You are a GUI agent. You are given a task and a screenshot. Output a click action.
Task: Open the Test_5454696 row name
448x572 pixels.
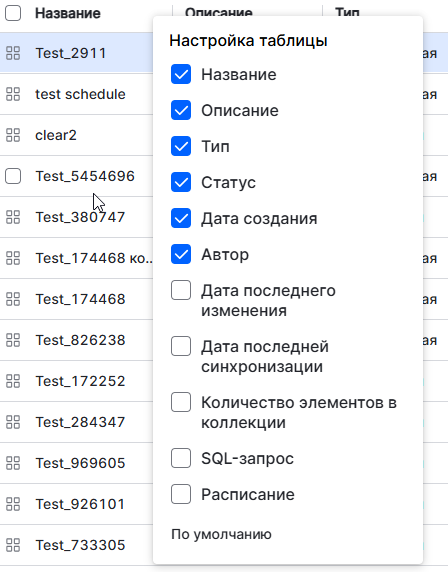[85, 176]
